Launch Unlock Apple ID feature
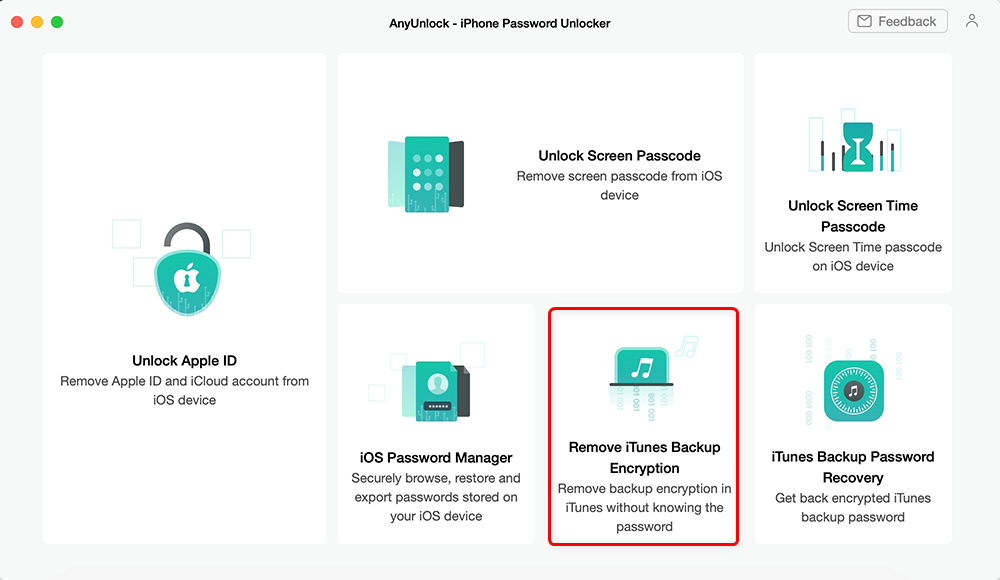This screenshot has height=580, width=1000. point(185,300)
